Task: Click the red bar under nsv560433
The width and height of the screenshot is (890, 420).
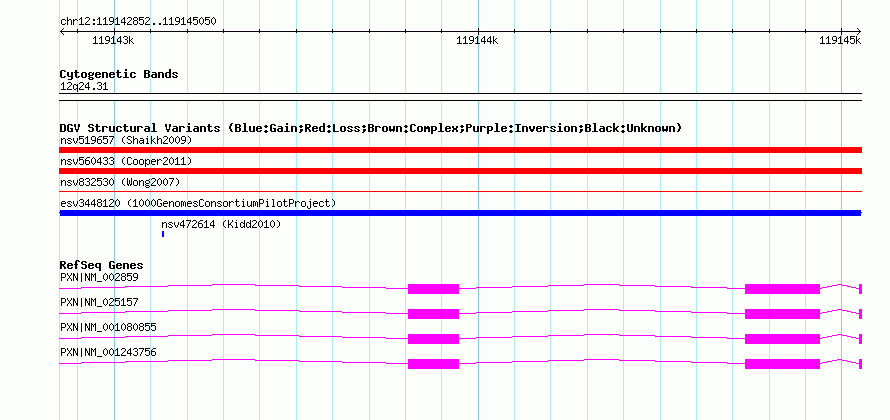Action: click(x=460, y=171)
